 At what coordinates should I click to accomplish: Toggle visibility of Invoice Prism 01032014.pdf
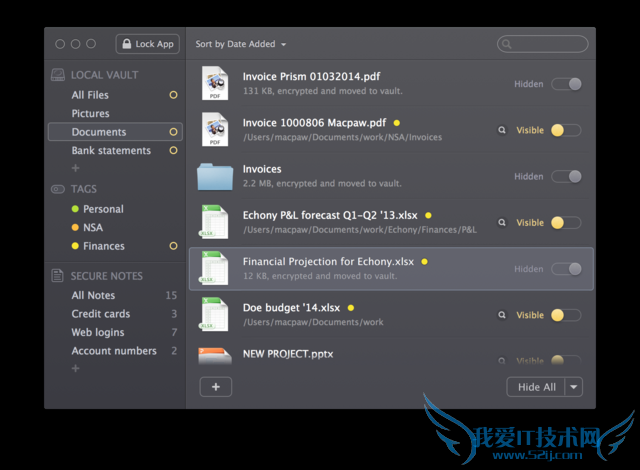point(567,84)
